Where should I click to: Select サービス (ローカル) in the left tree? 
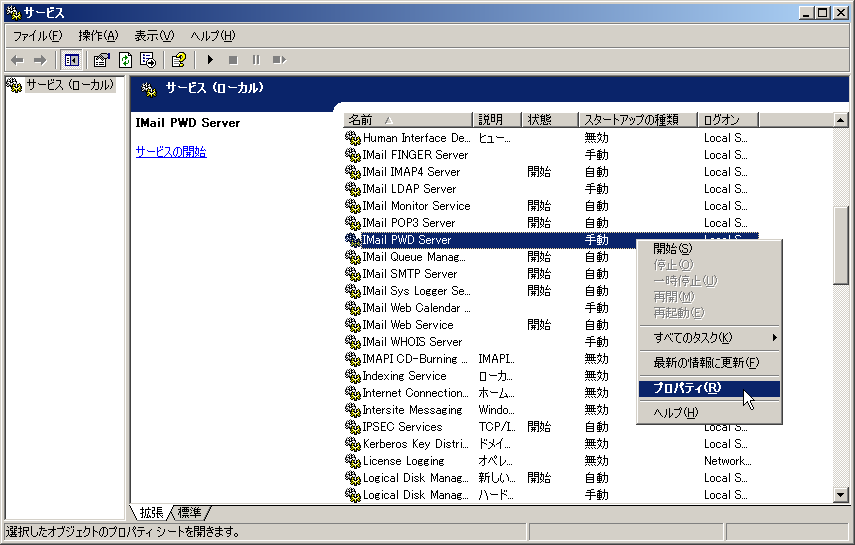[x=70, y=85]
